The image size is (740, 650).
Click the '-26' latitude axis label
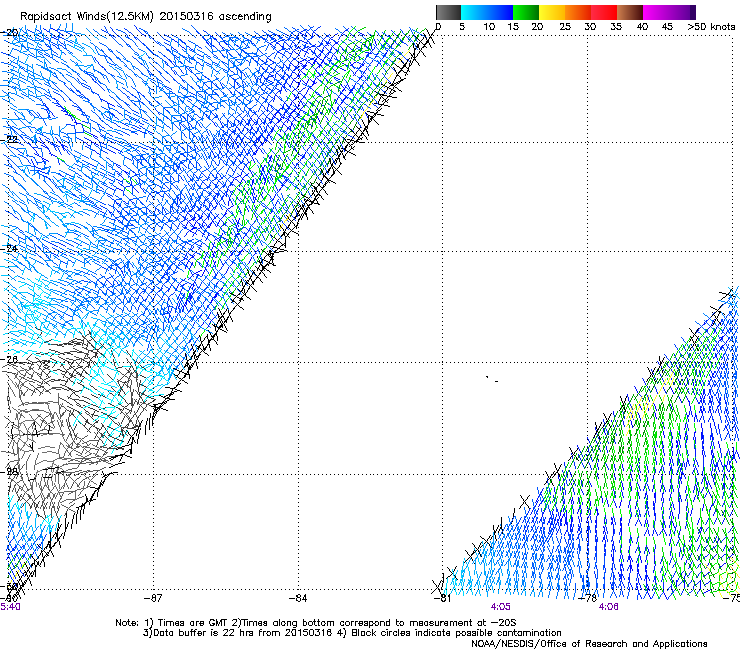click(x=10, y=359)
